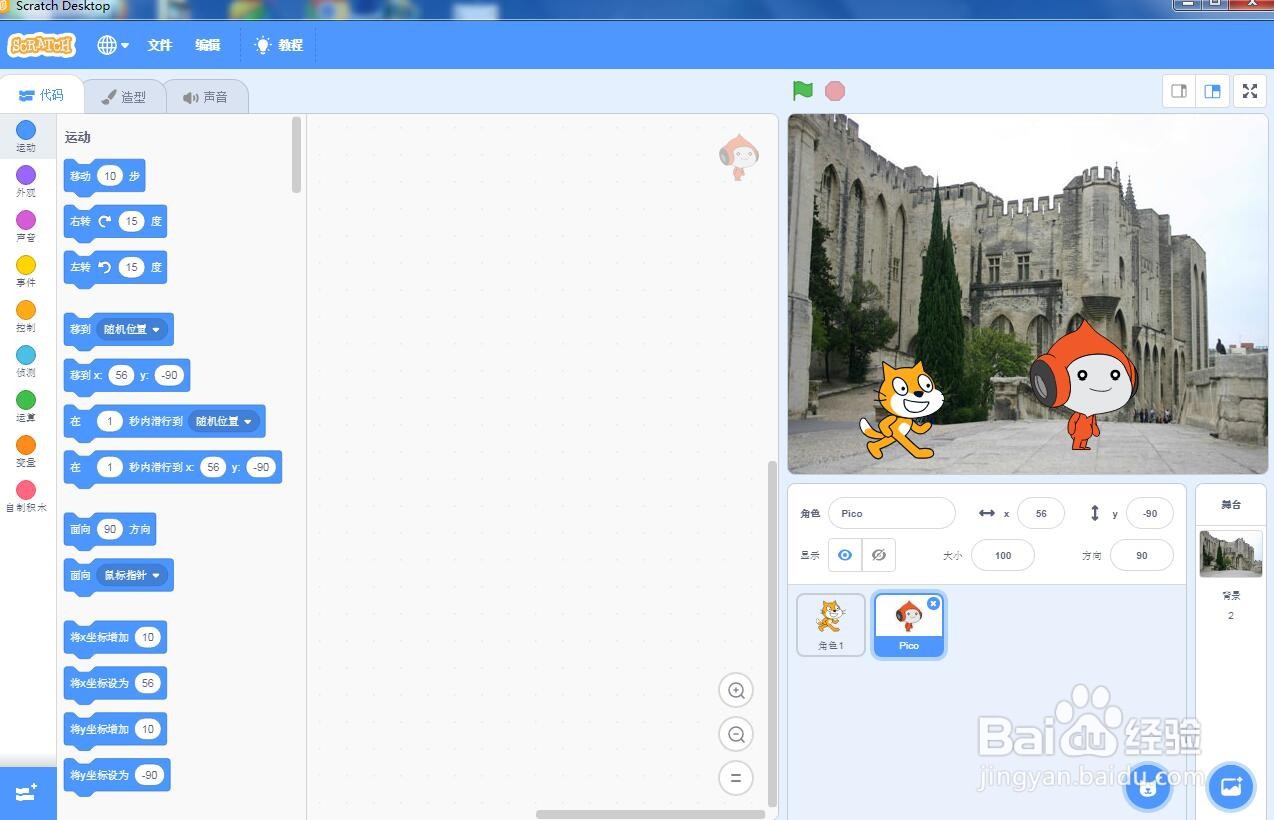The image size is (1274, 820).
Task: Delete the Pico sprite using x button
Action: coord(933,603)
